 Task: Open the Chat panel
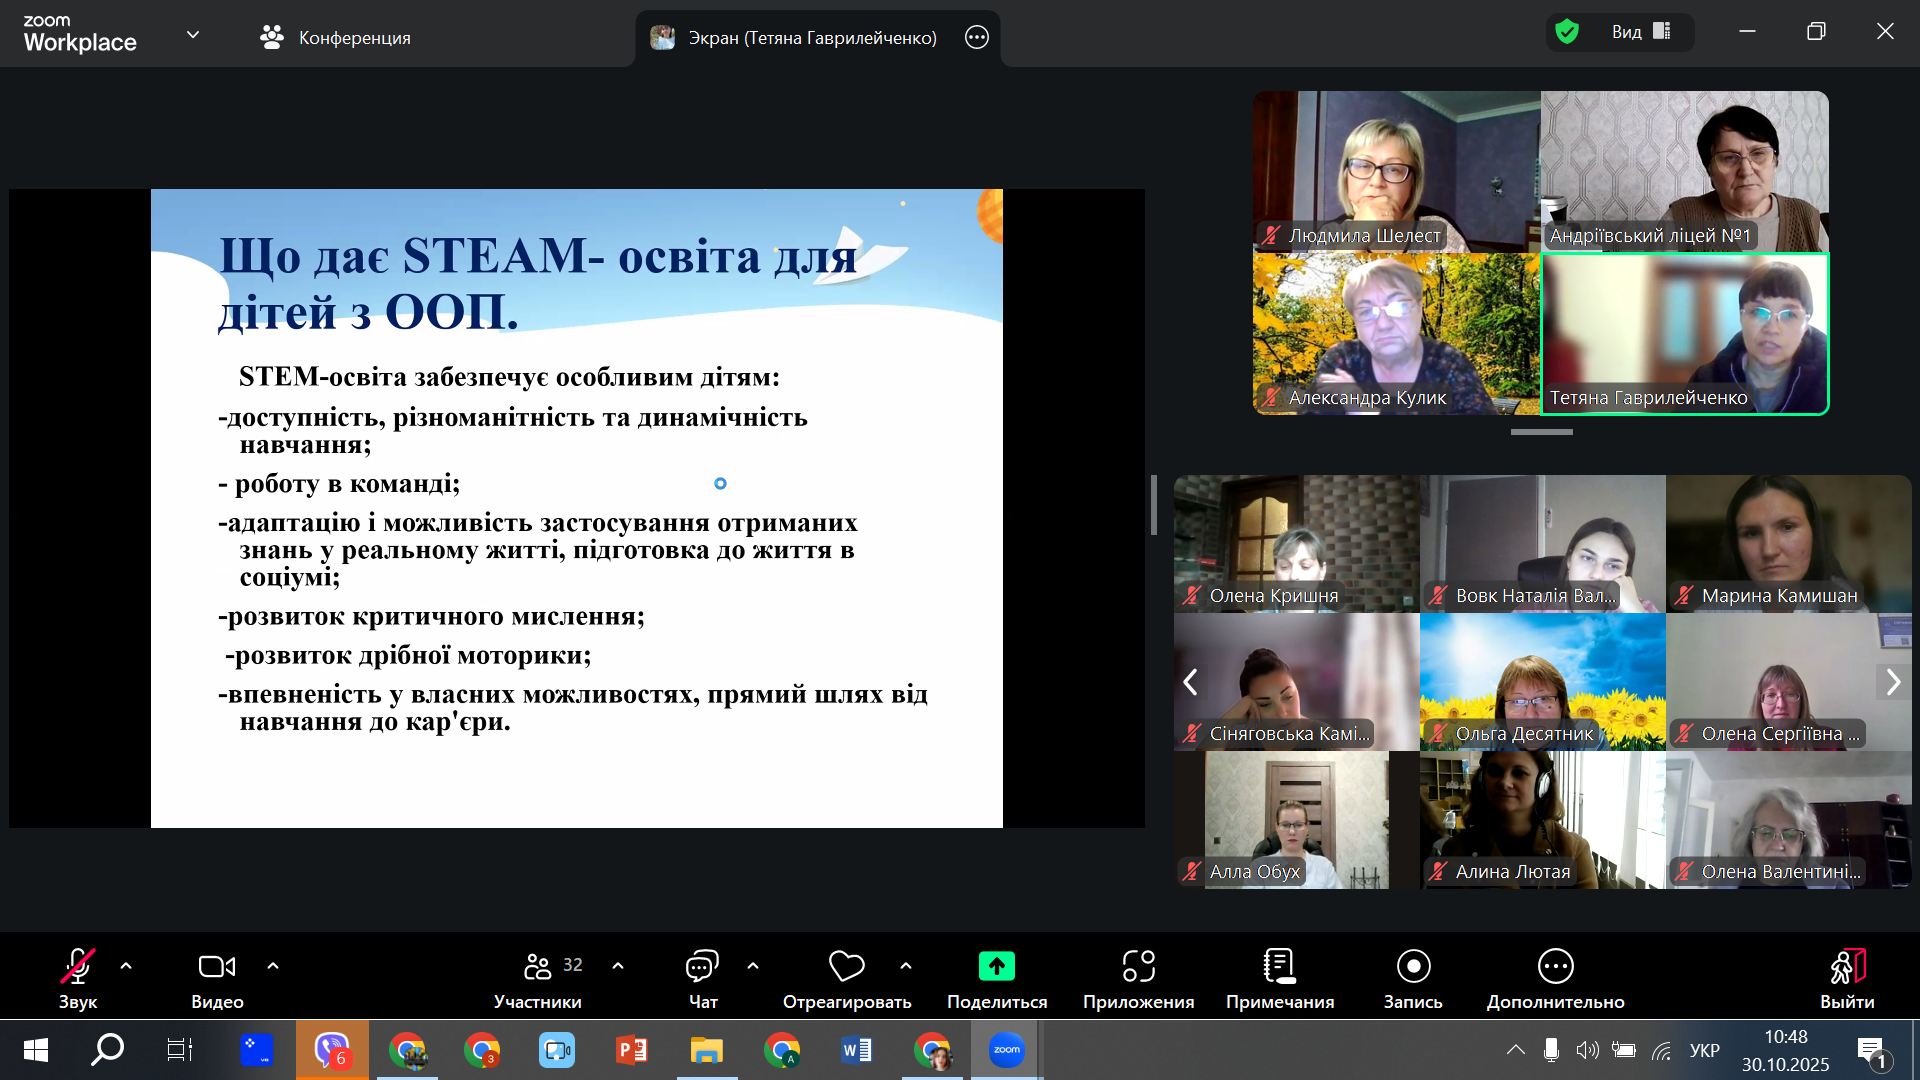click(702, 967)
